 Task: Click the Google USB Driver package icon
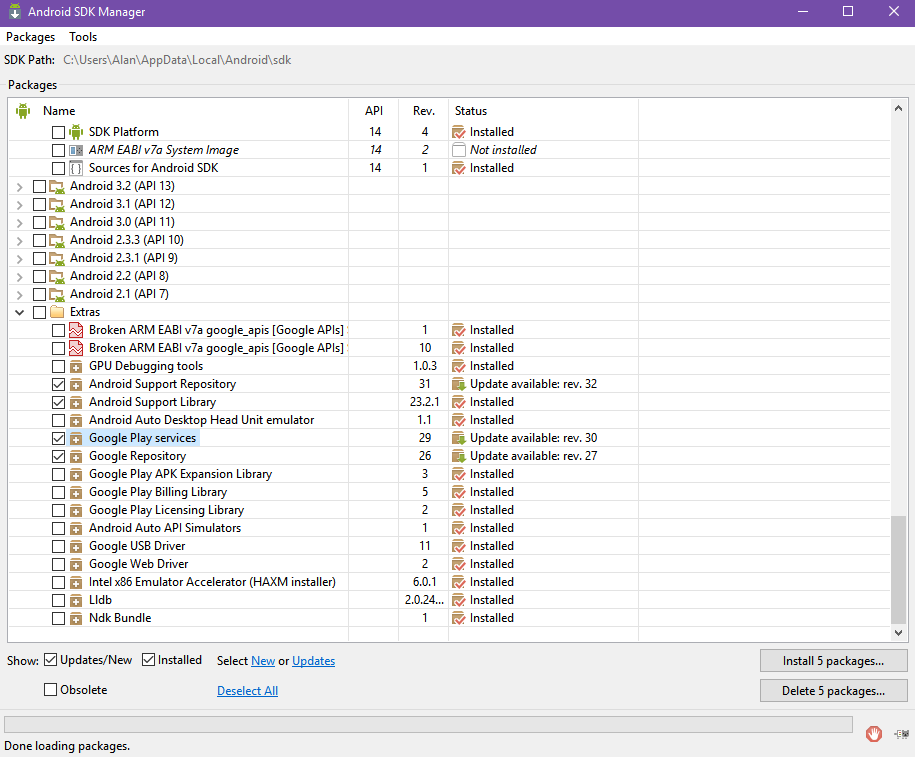click(x=76, y=546)
